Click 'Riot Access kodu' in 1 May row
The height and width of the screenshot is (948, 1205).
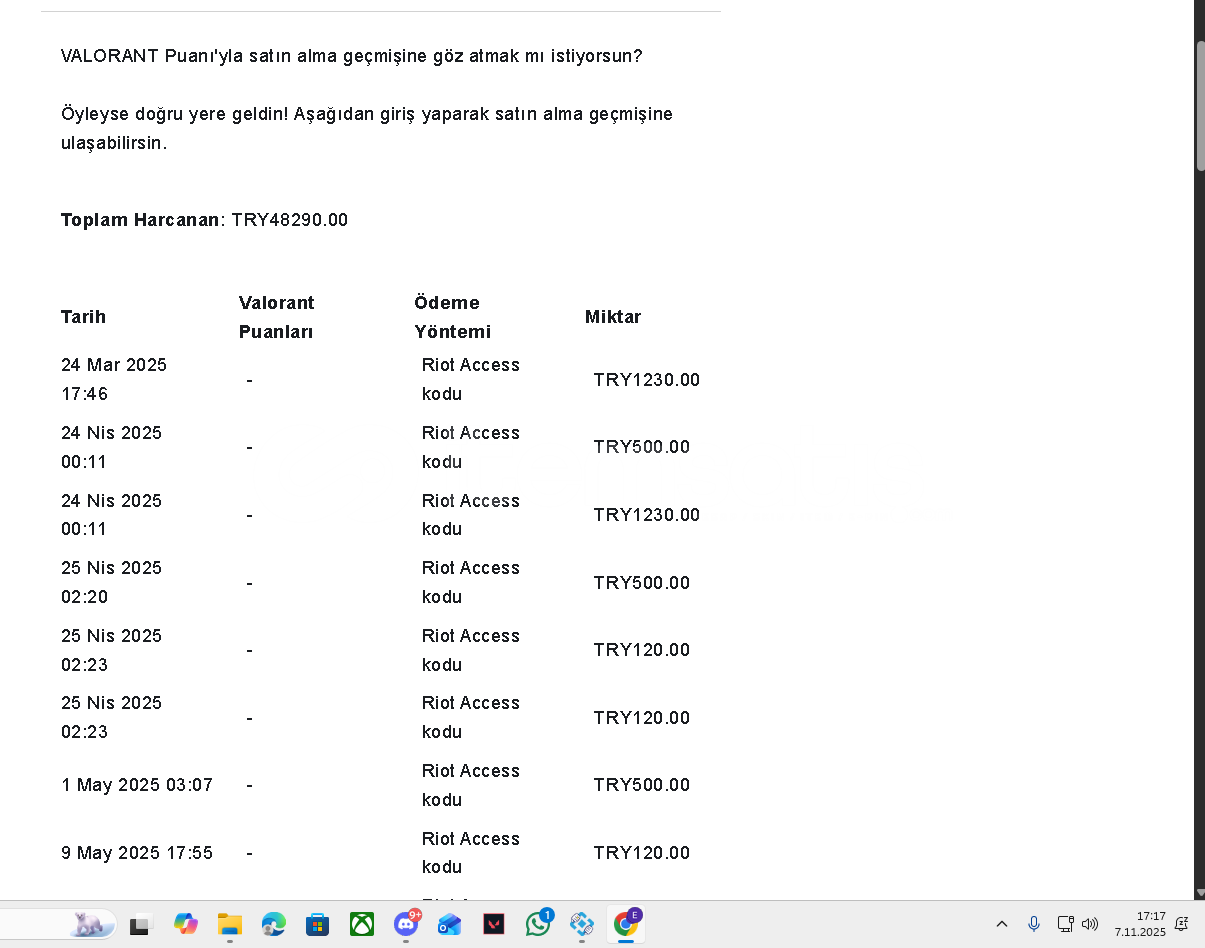point(471,785)
